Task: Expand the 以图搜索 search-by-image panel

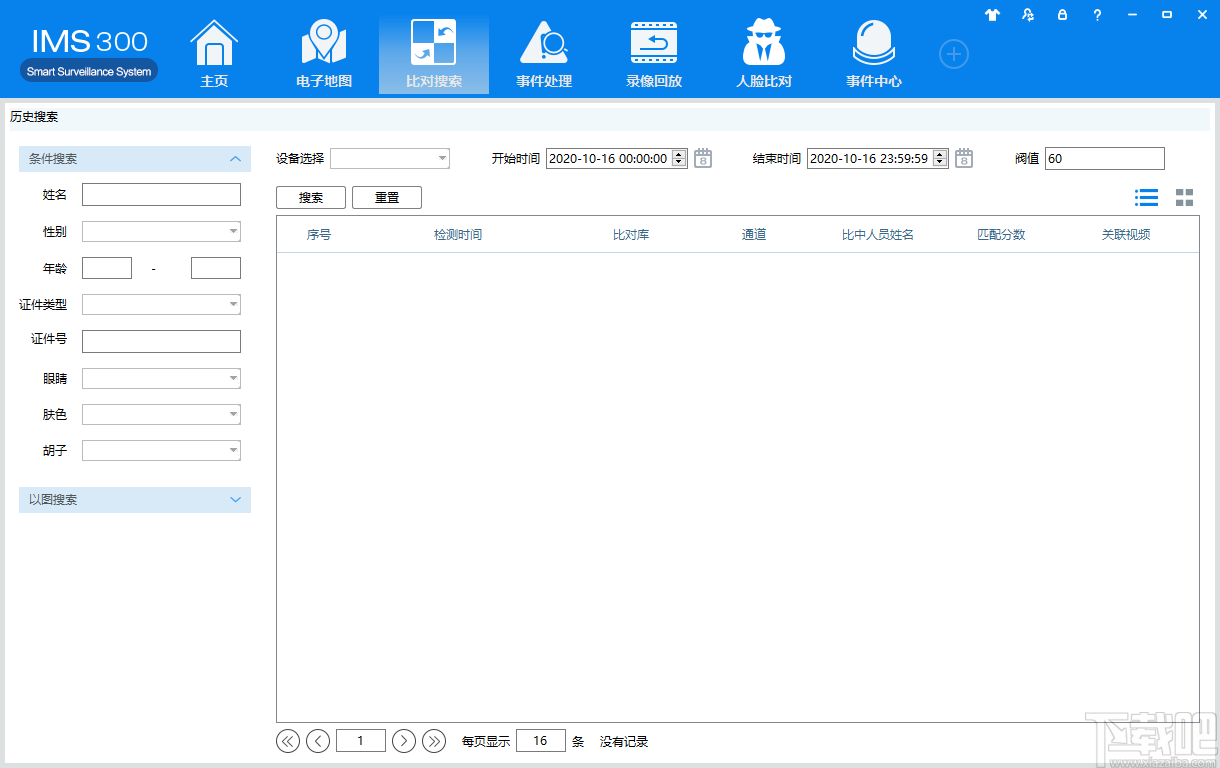Action: 235,500
